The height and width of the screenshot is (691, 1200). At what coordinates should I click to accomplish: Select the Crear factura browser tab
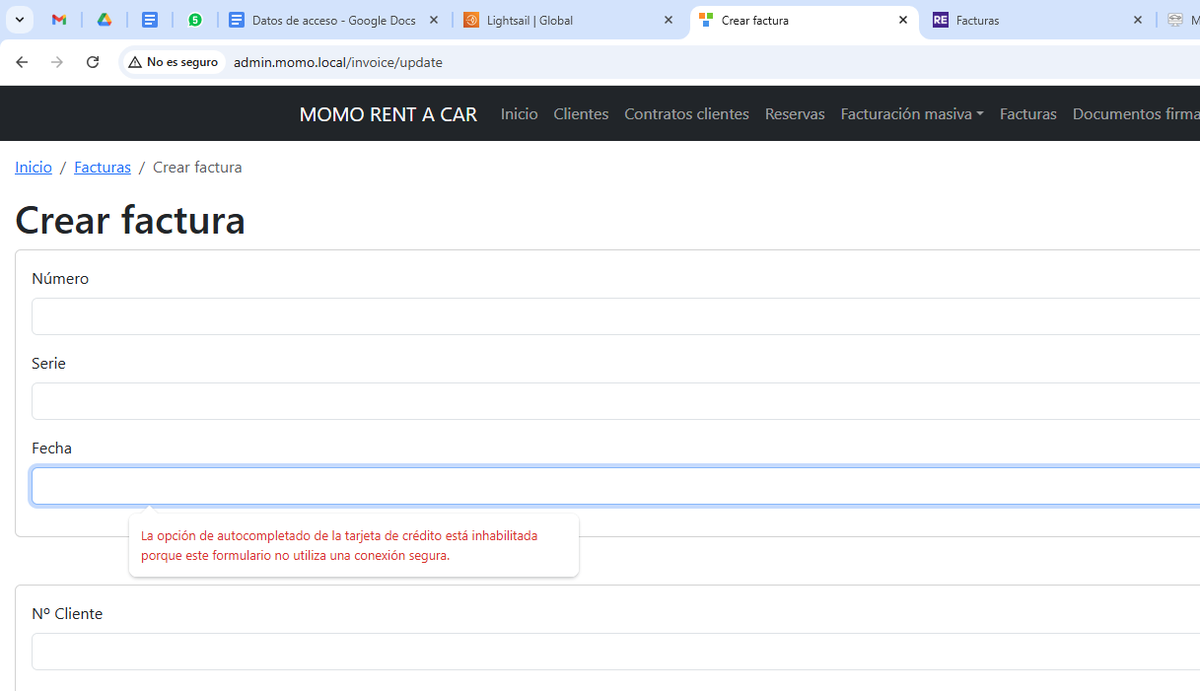[804, 20]
